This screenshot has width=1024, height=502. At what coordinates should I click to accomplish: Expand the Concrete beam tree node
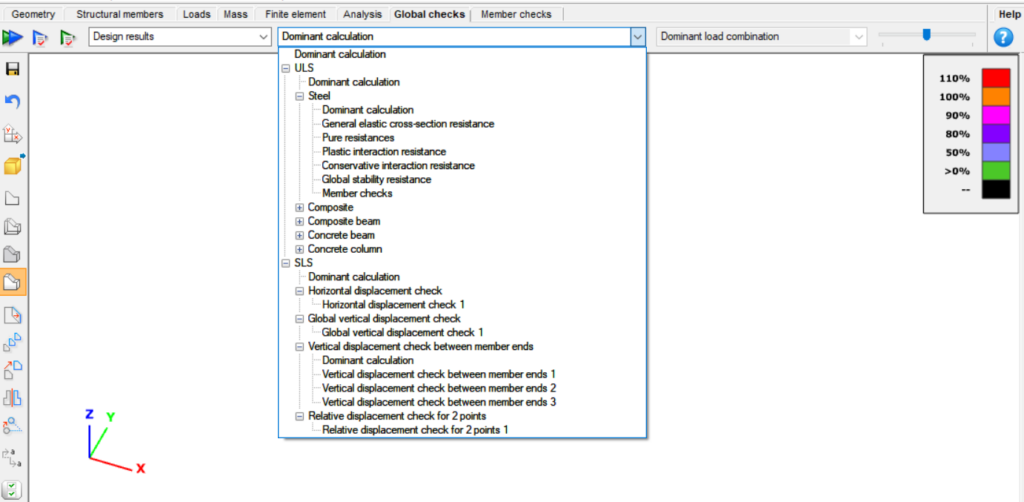[299, 236]
